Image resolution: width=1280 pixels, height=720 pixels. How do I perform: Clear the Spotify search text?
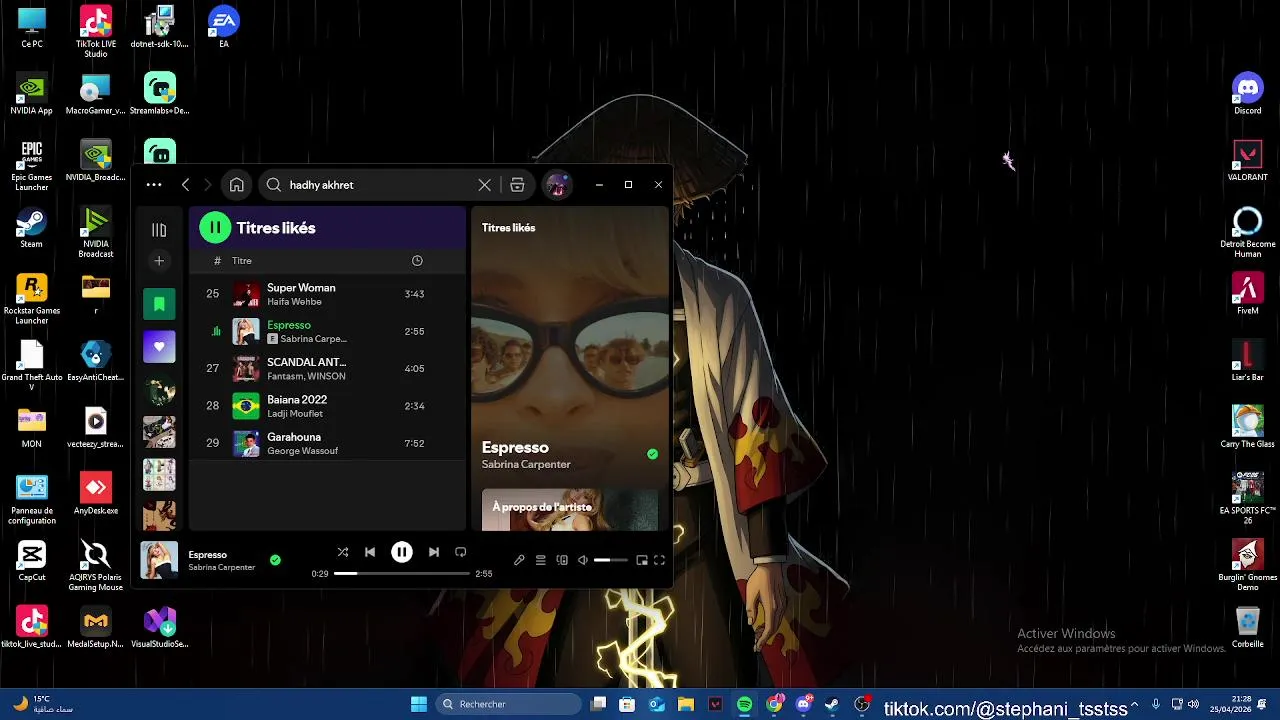[485, 185]
